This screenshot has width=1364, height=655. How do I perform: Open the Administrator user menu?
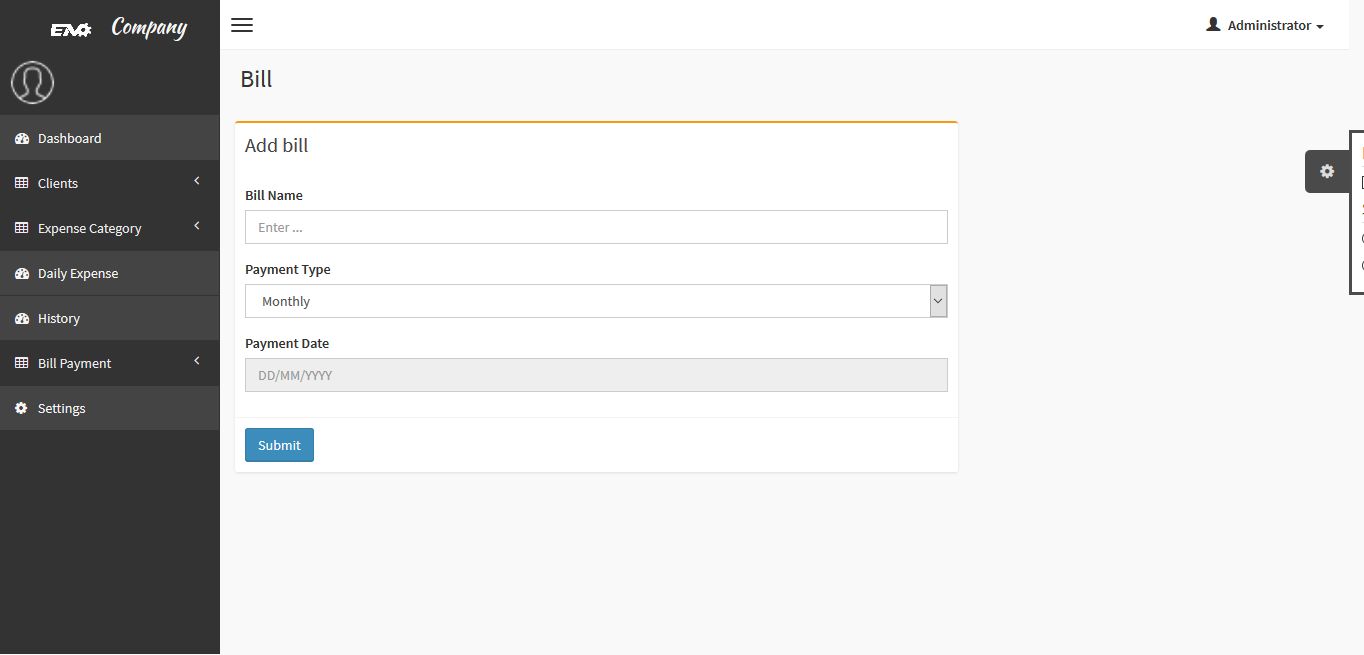[x=1265, y=25]
